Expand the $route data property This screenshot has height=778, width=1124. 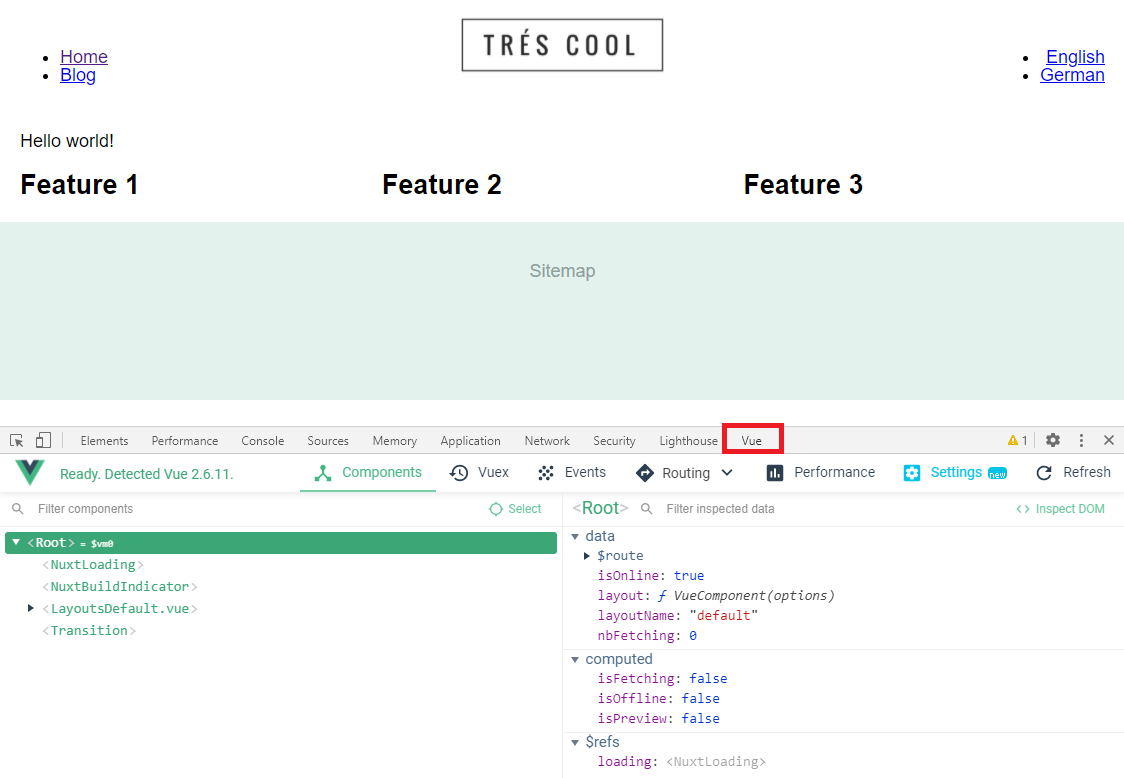click(x=587, y=555)
